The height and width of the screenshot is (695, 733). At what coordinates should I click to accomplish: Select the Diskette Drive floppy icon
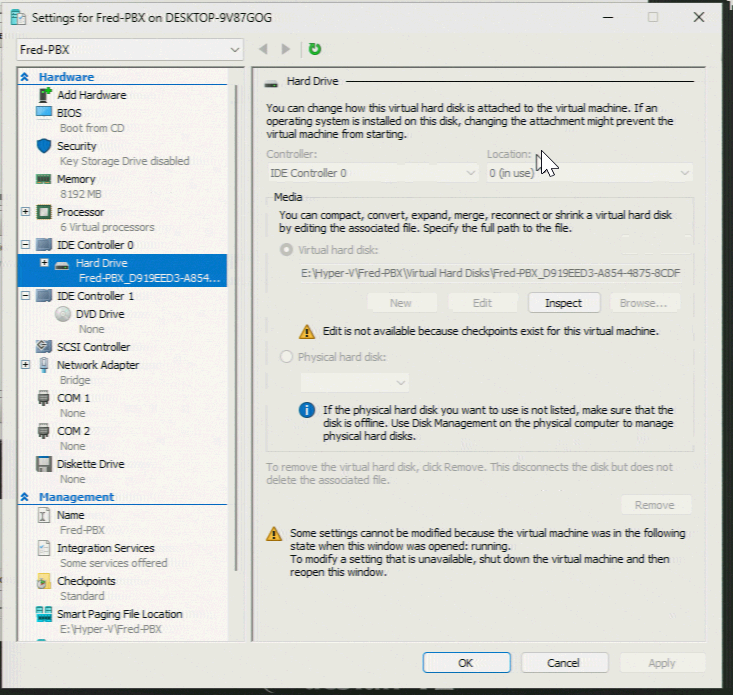pos(43,464)
